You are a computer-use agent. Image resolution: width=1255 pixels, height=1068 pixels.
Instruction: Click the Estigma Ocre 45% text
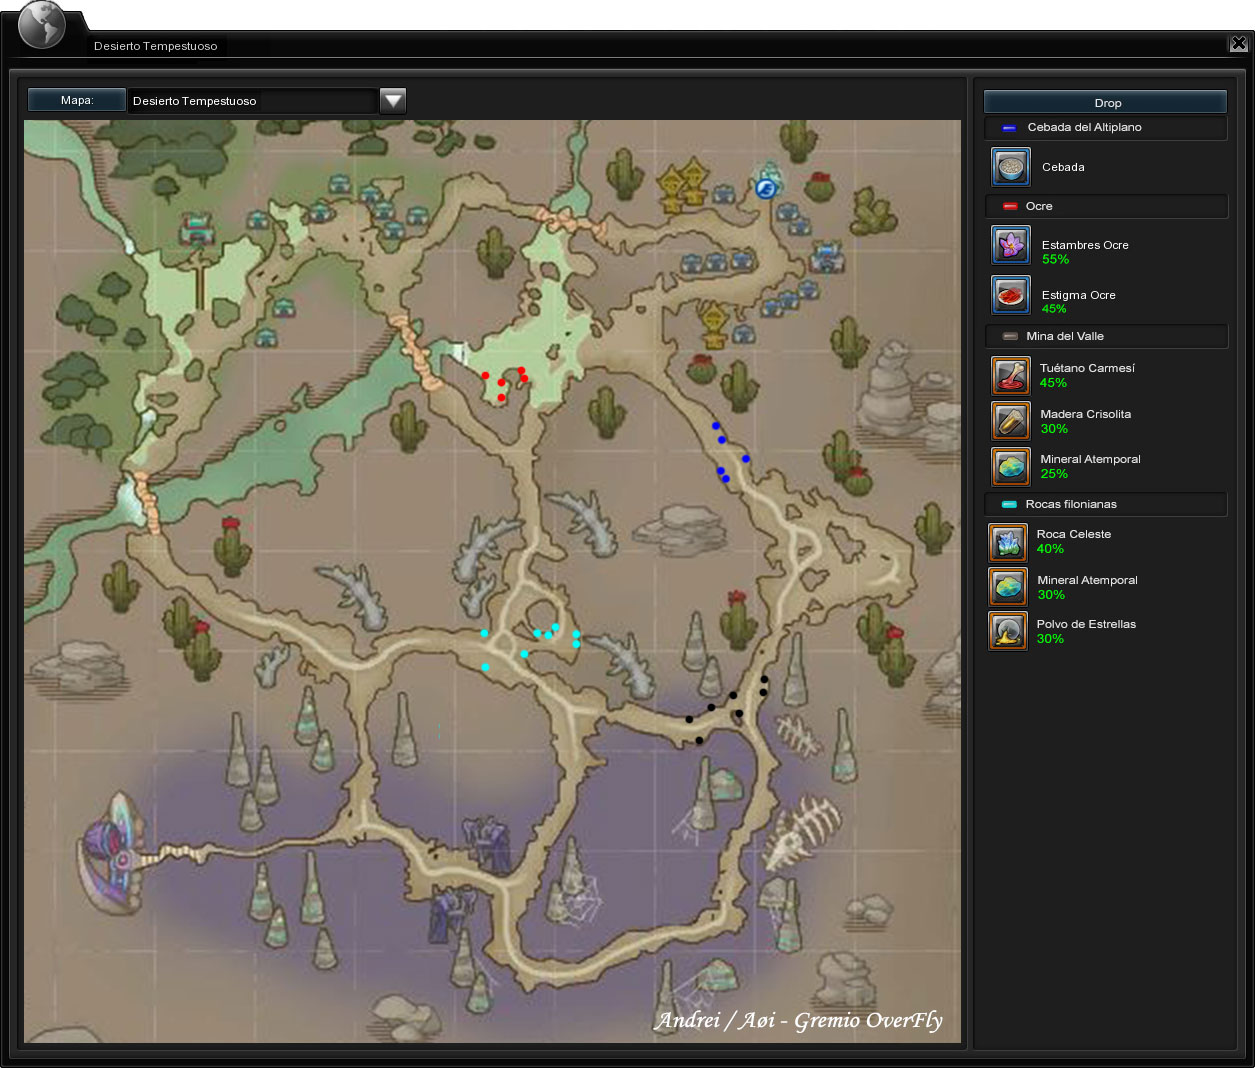(x=1078, y=302)
